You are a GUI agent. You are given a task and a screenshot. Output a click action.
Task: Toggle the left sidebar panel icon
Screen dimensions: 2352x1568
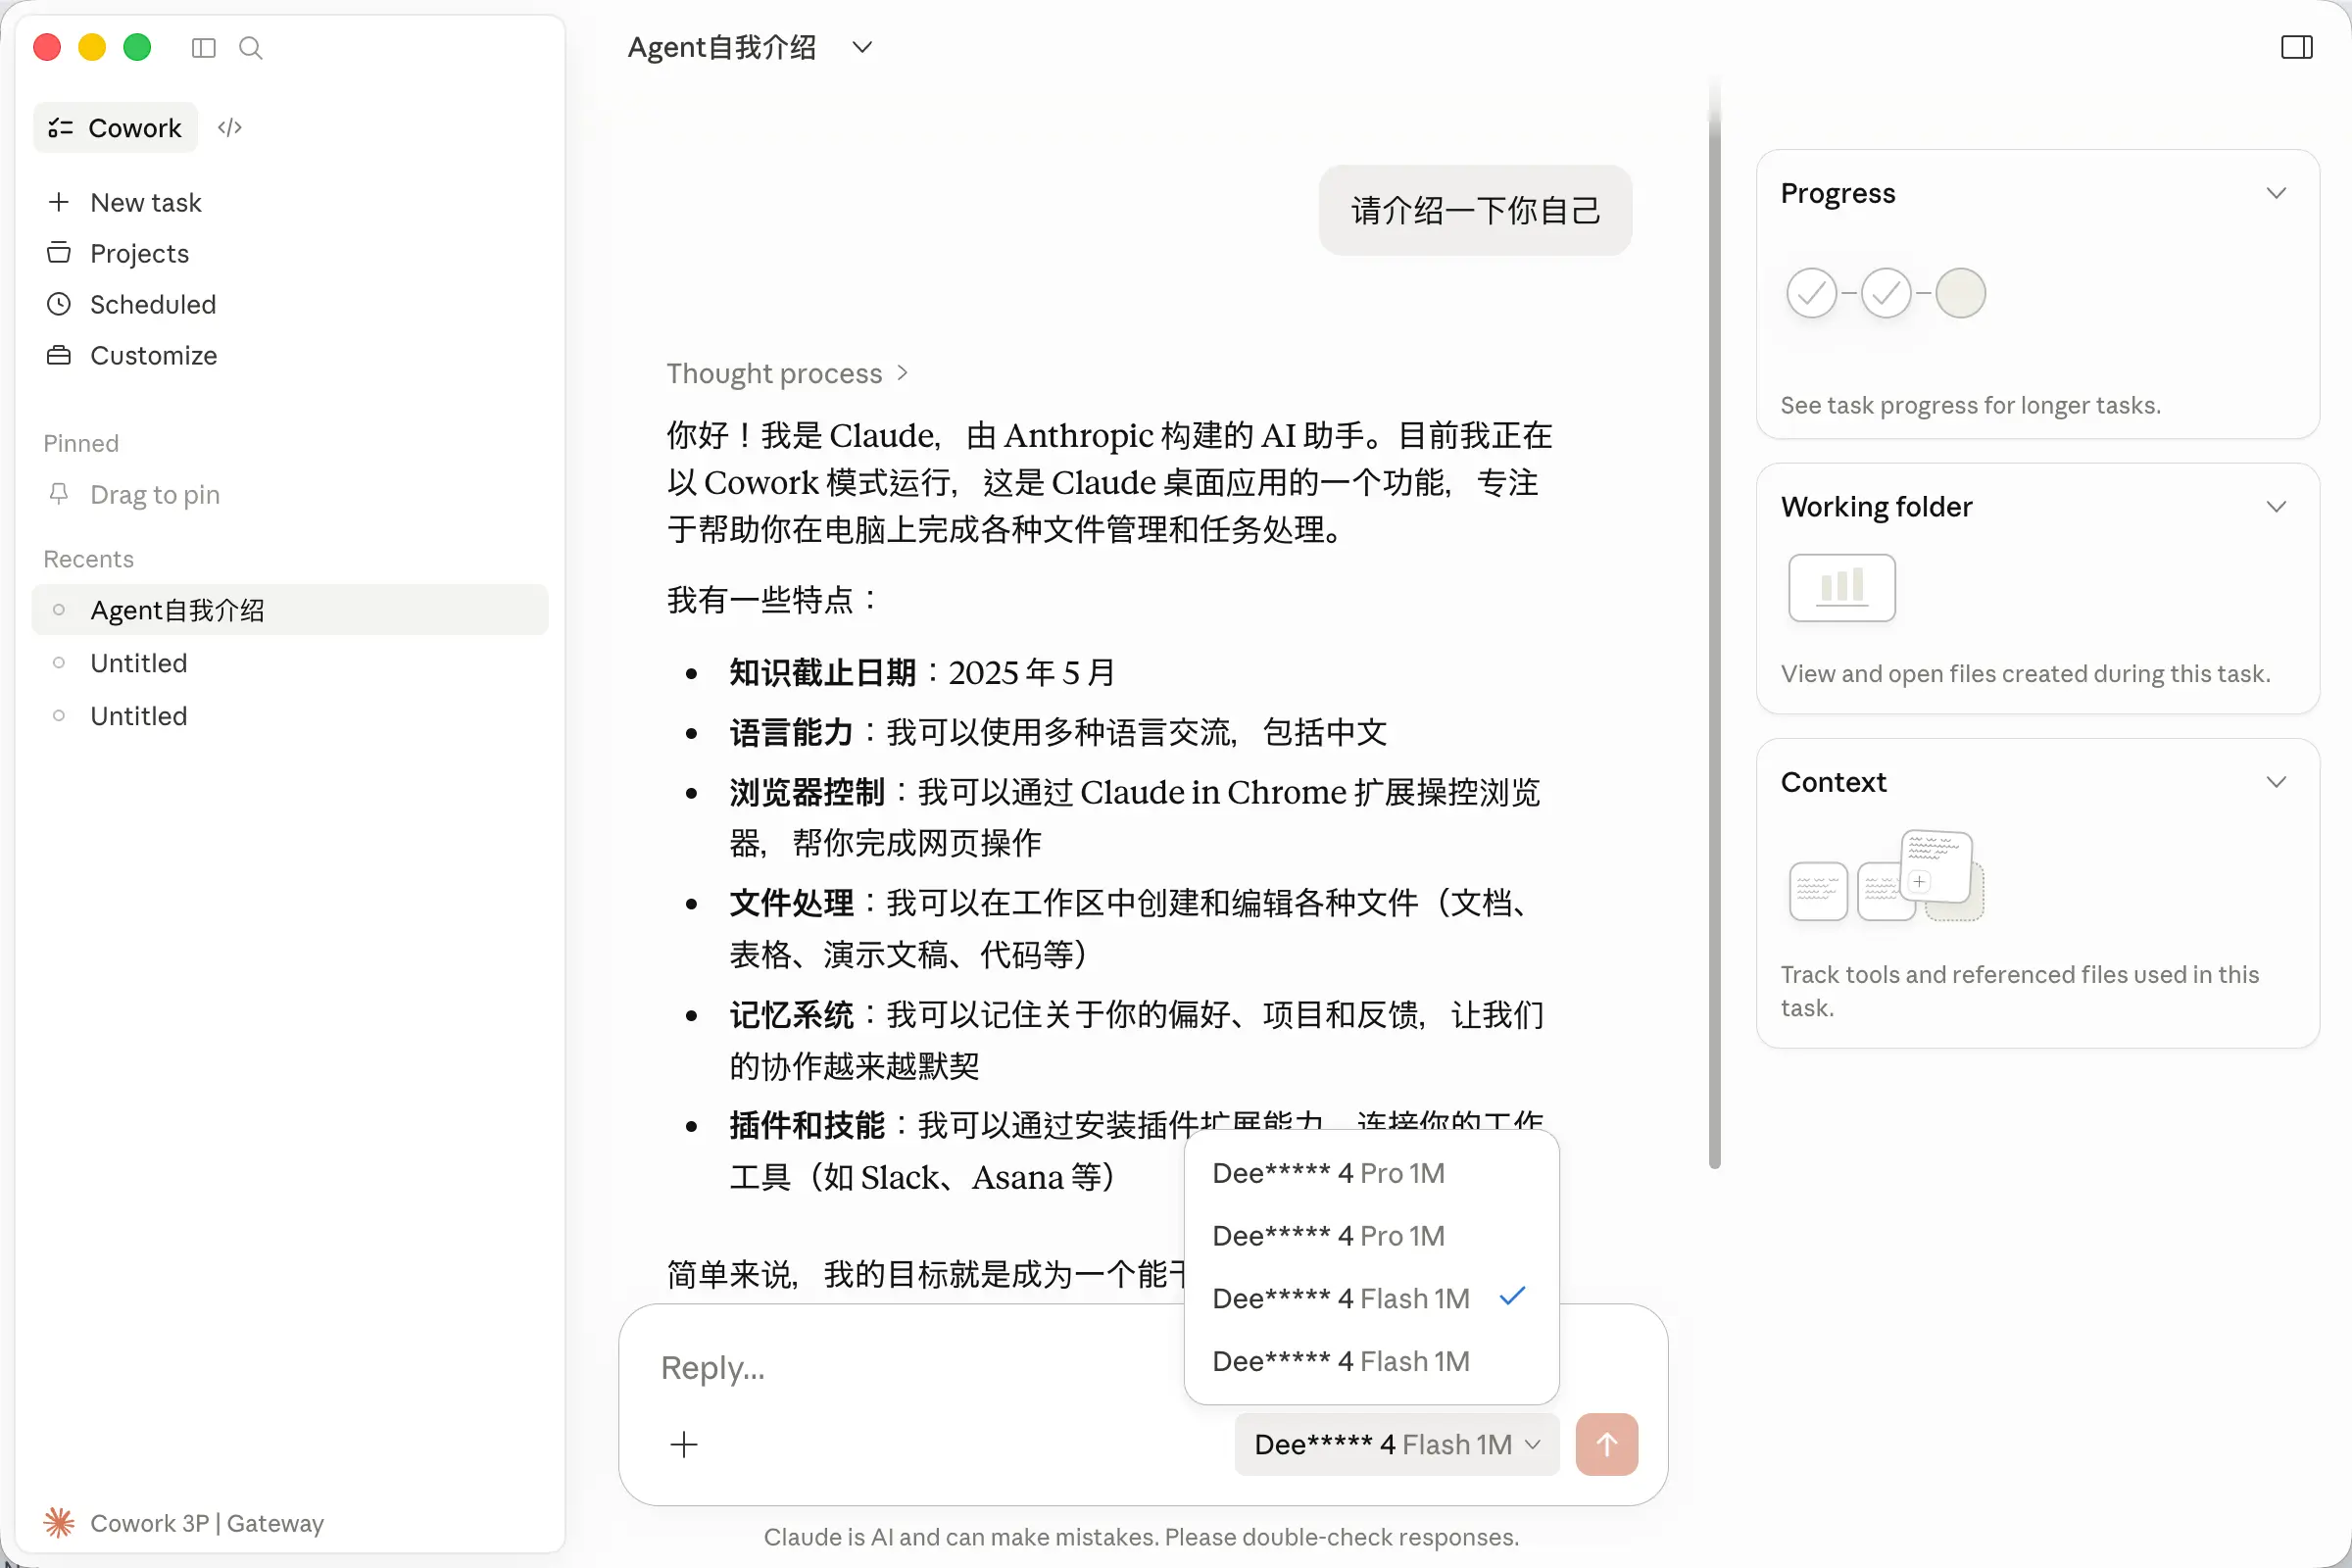coord(203,47)
